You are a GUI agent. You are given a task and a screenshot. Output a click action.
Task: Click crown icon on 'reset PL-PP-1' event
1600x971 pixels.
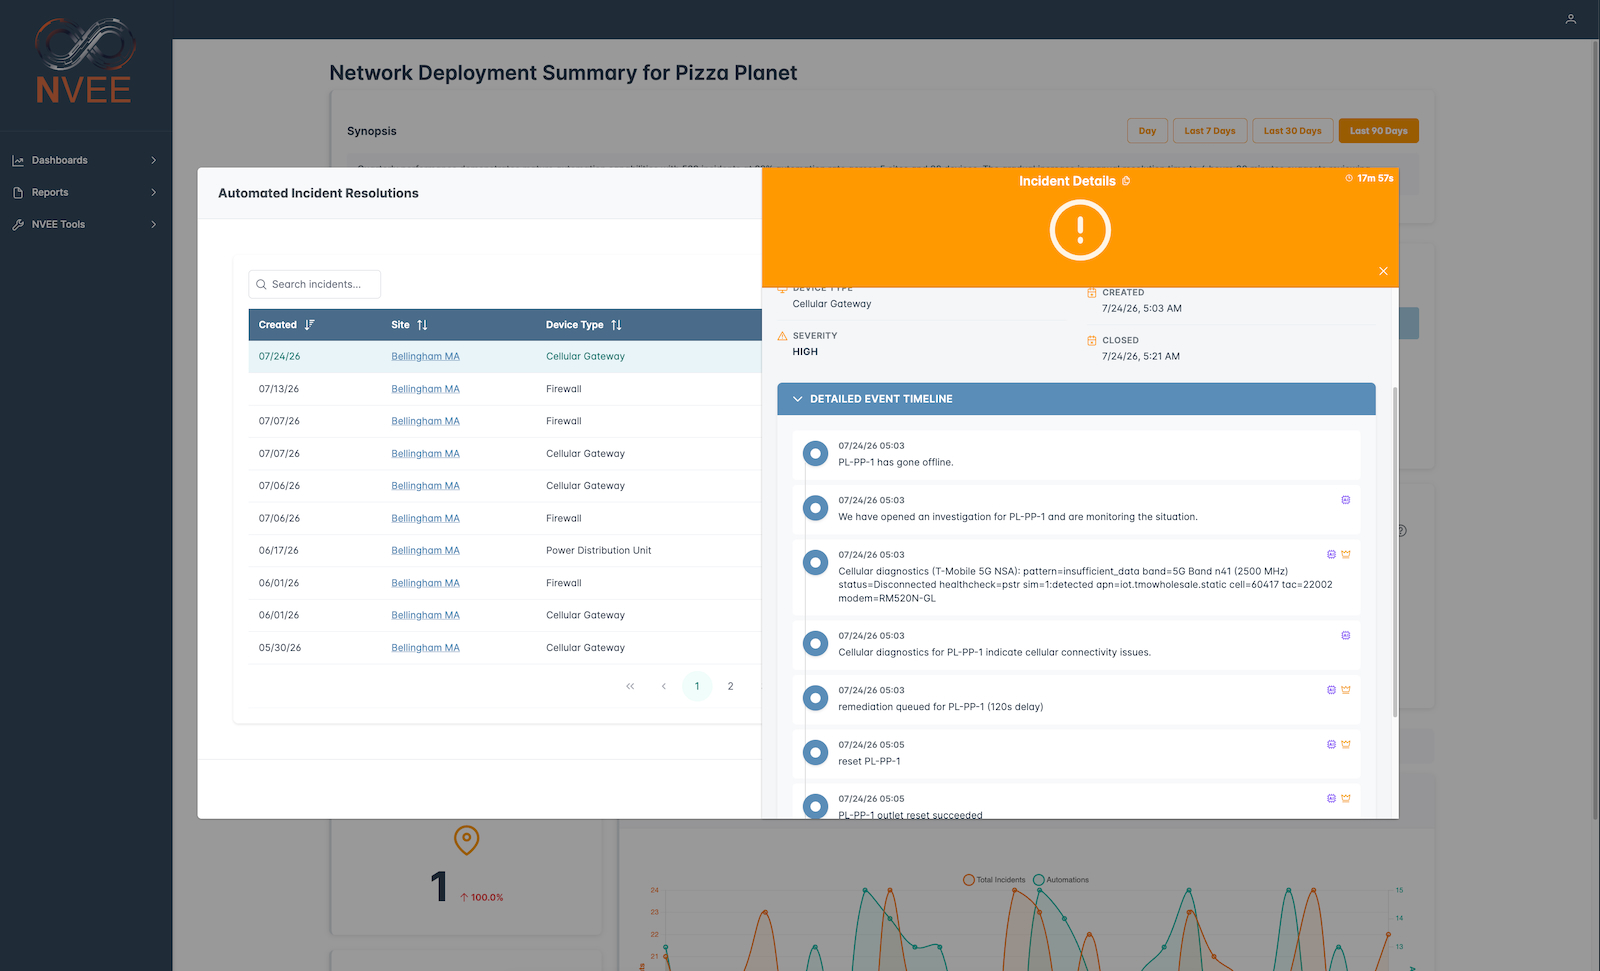point(1346,744)
